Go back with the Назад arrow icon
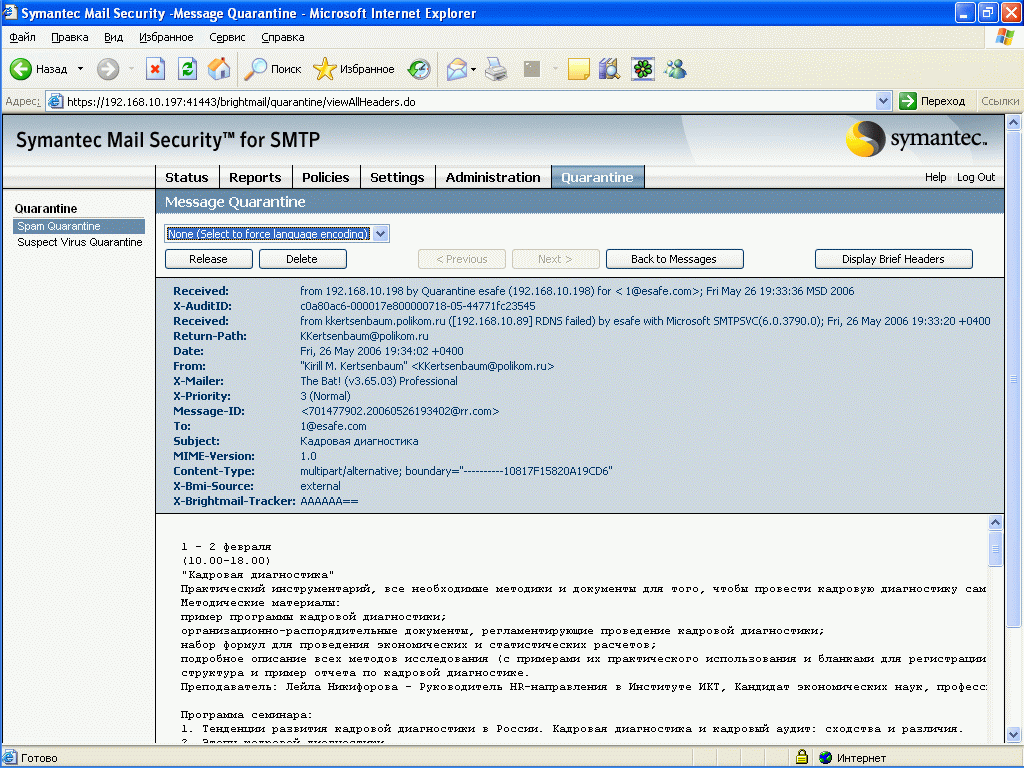 [20, 69]
